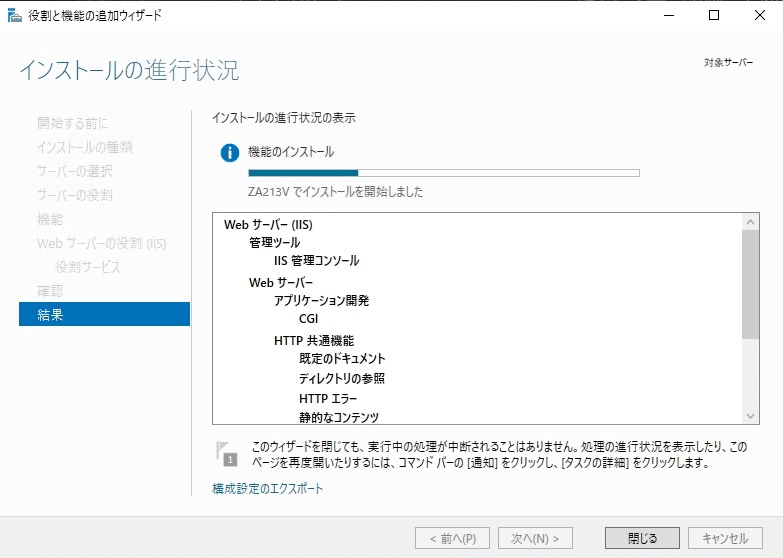Click the IIS 管理コンソール list entry
Viewport: 783px width, 558px height.
click(317, 261)
